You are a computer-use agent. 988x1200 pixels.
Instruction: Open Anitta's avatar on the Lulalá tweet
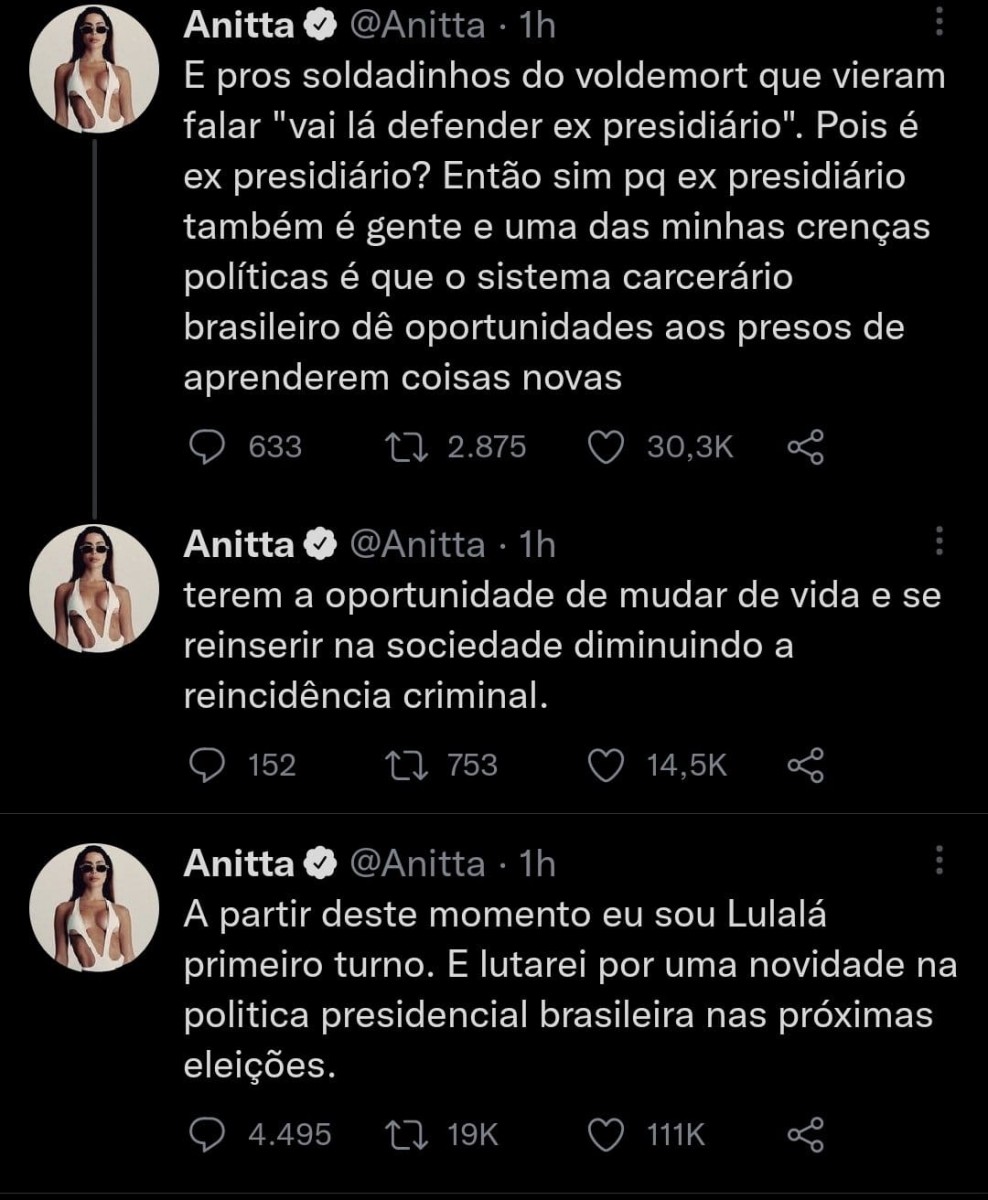96,908
